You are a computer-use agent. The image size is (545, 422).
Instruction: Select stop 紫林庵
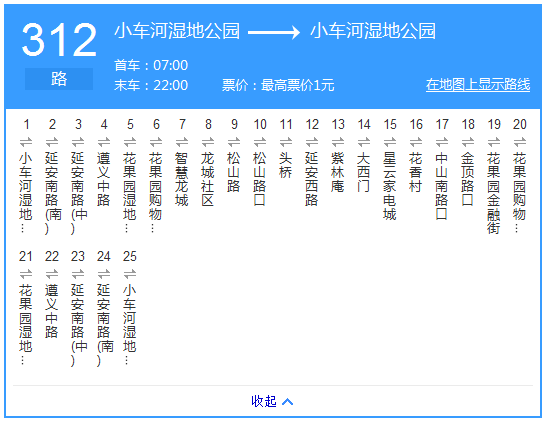click(338, 172)
